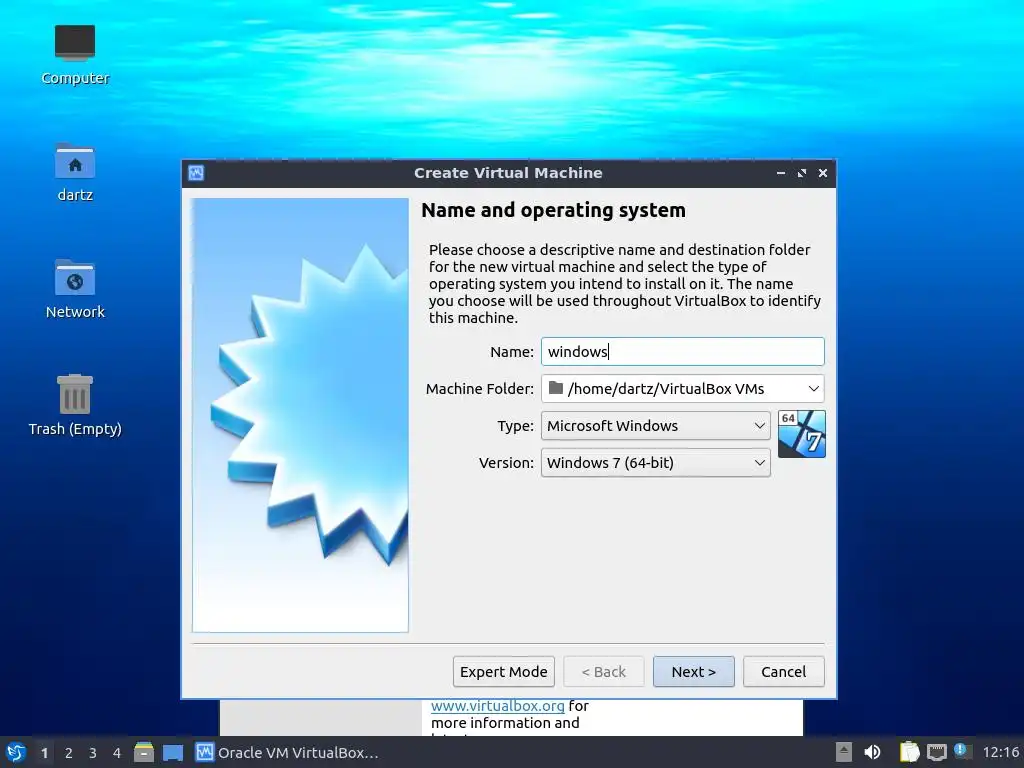The image size is (1024, 768).
Task: Open the Version dropdown showing Windows 7
Action: pos(656,463)
